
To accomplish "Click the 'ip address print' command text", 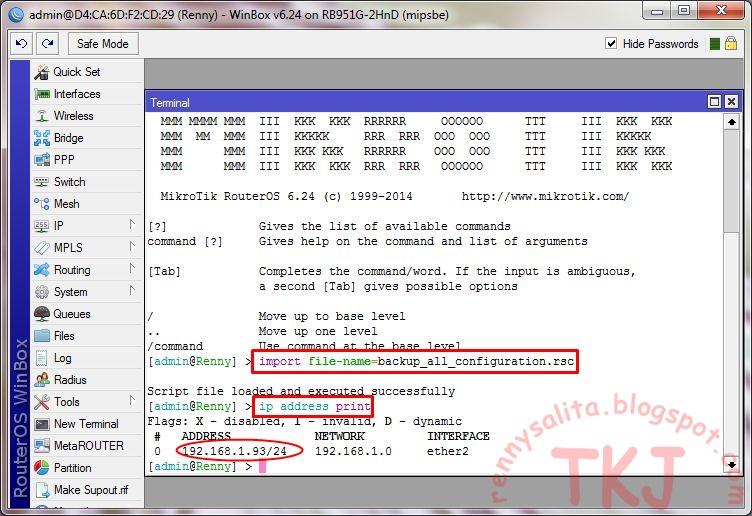I will tap(315, 406).
